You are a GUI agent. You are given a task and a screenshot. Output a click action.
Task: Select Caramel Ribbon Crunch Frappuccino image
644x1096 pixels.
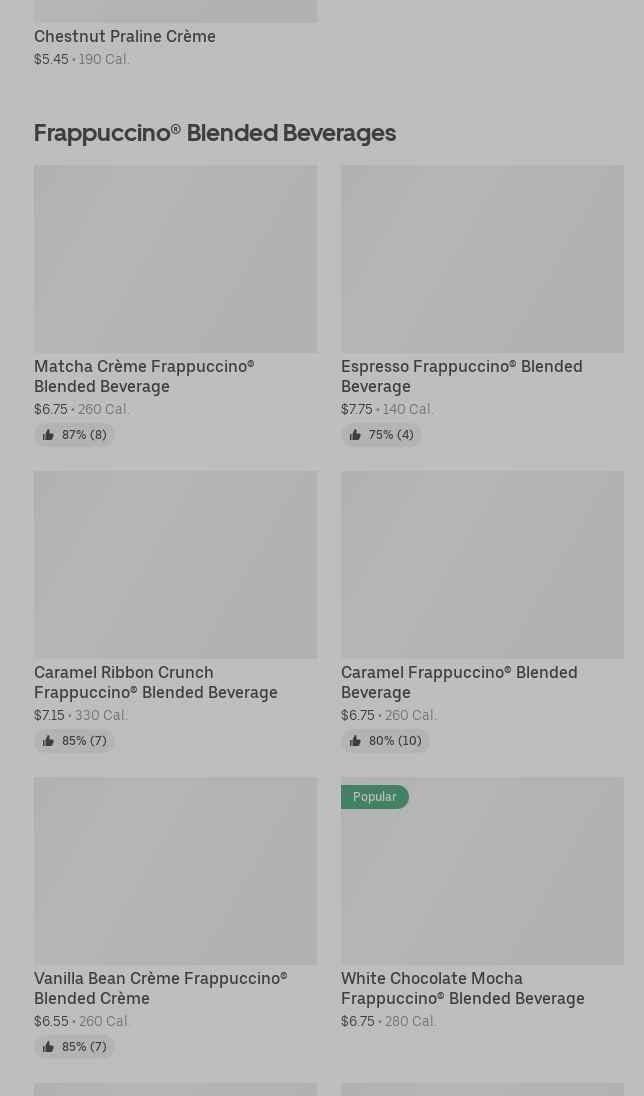click(x=175, y=565)
